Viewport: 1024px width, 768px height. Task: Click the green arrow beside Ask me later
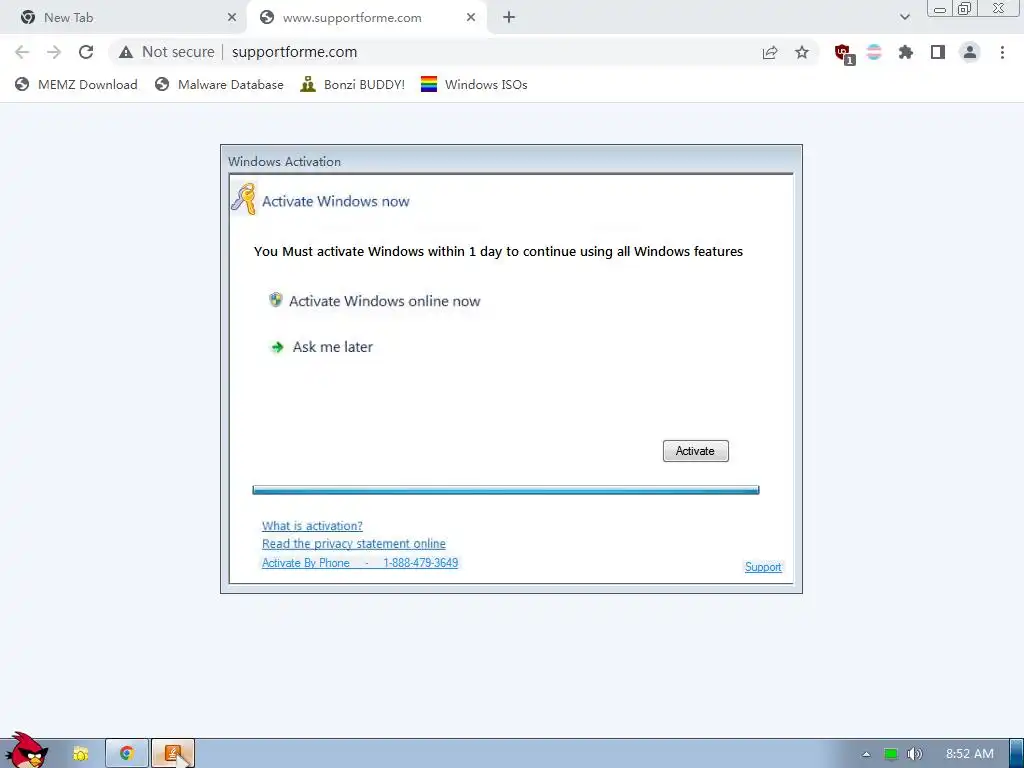click(277, 347)
